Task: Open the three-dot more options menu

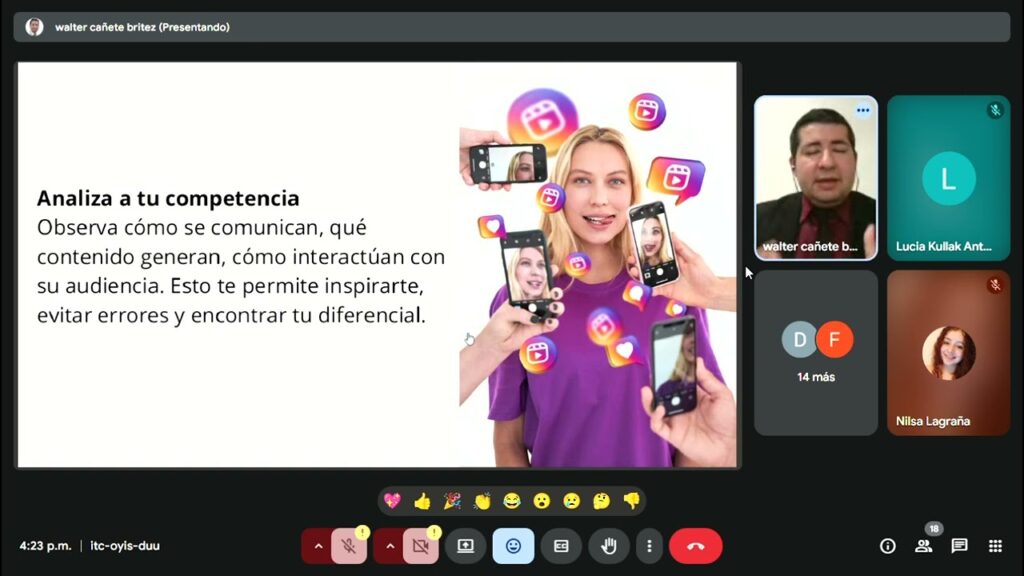Action: point(649,546)
